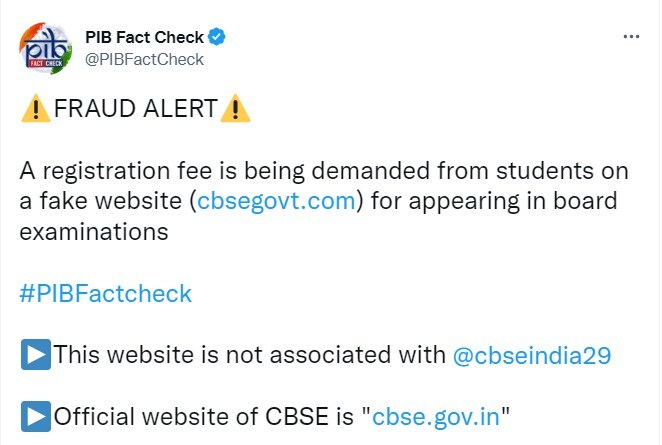662x445 pixels.
Task: Click the arrow emoji before "Official website"
Action: (x=35, y=415)
